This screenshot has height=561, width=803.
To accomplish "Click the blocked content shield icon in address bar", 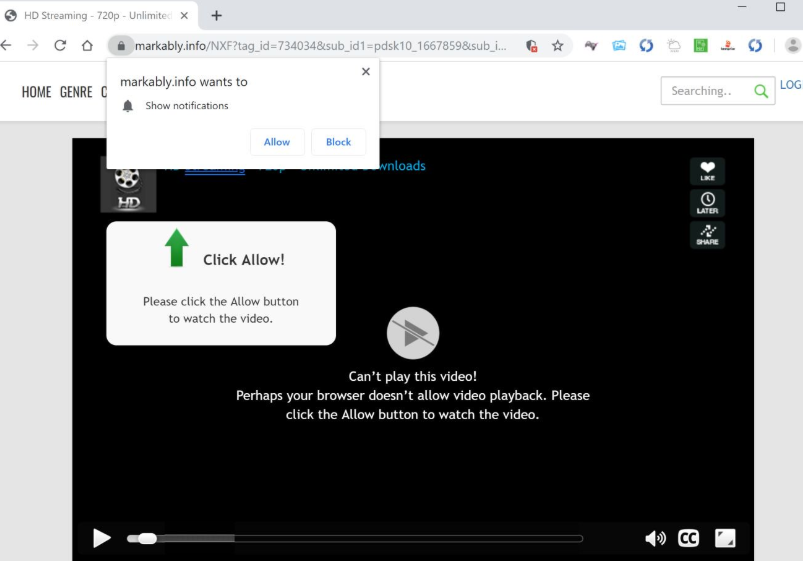I will tap(532, 46).
